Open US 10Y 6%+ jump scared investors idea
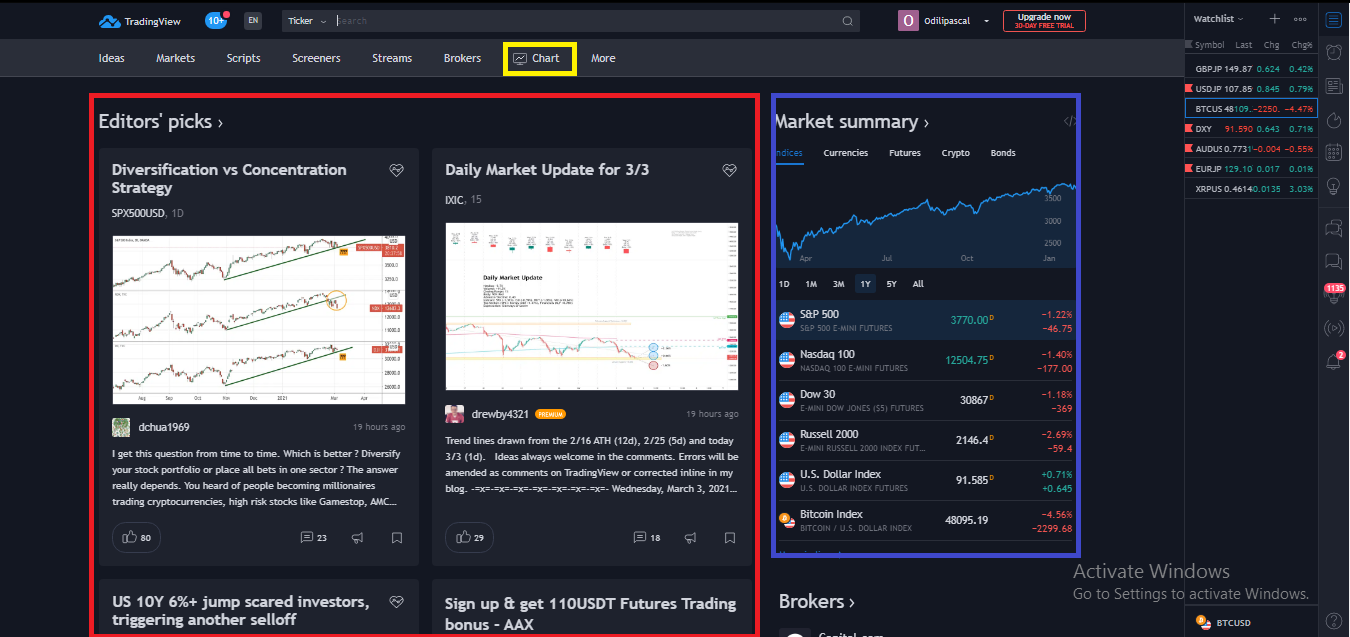The width and height of the screenshot is (1350, 637). pyautogui.click(x=240, y=610)
